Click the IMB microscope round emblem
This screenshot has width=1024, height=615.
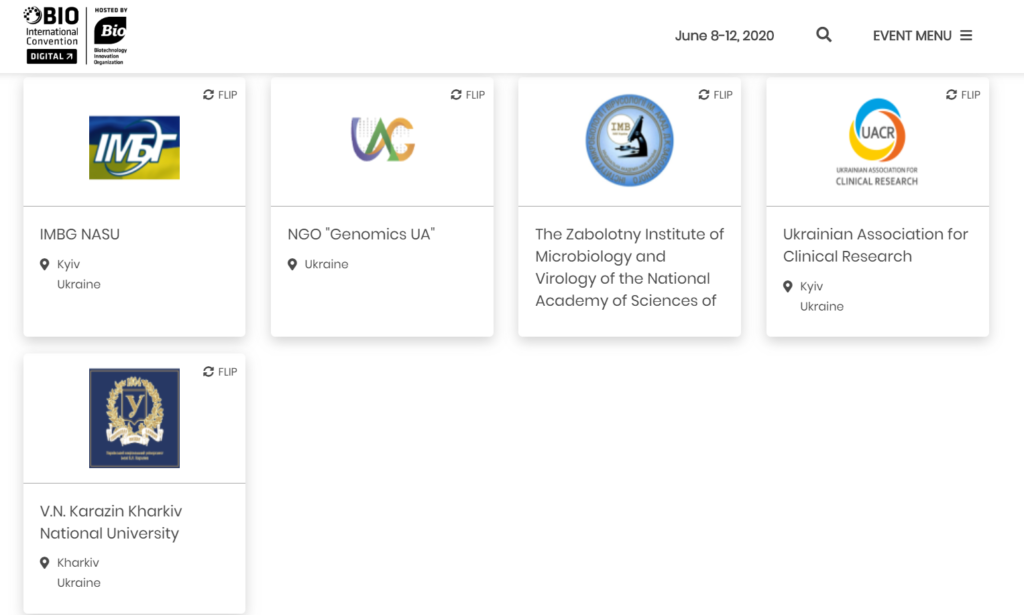pyautogui.click(x=630, y=140)
